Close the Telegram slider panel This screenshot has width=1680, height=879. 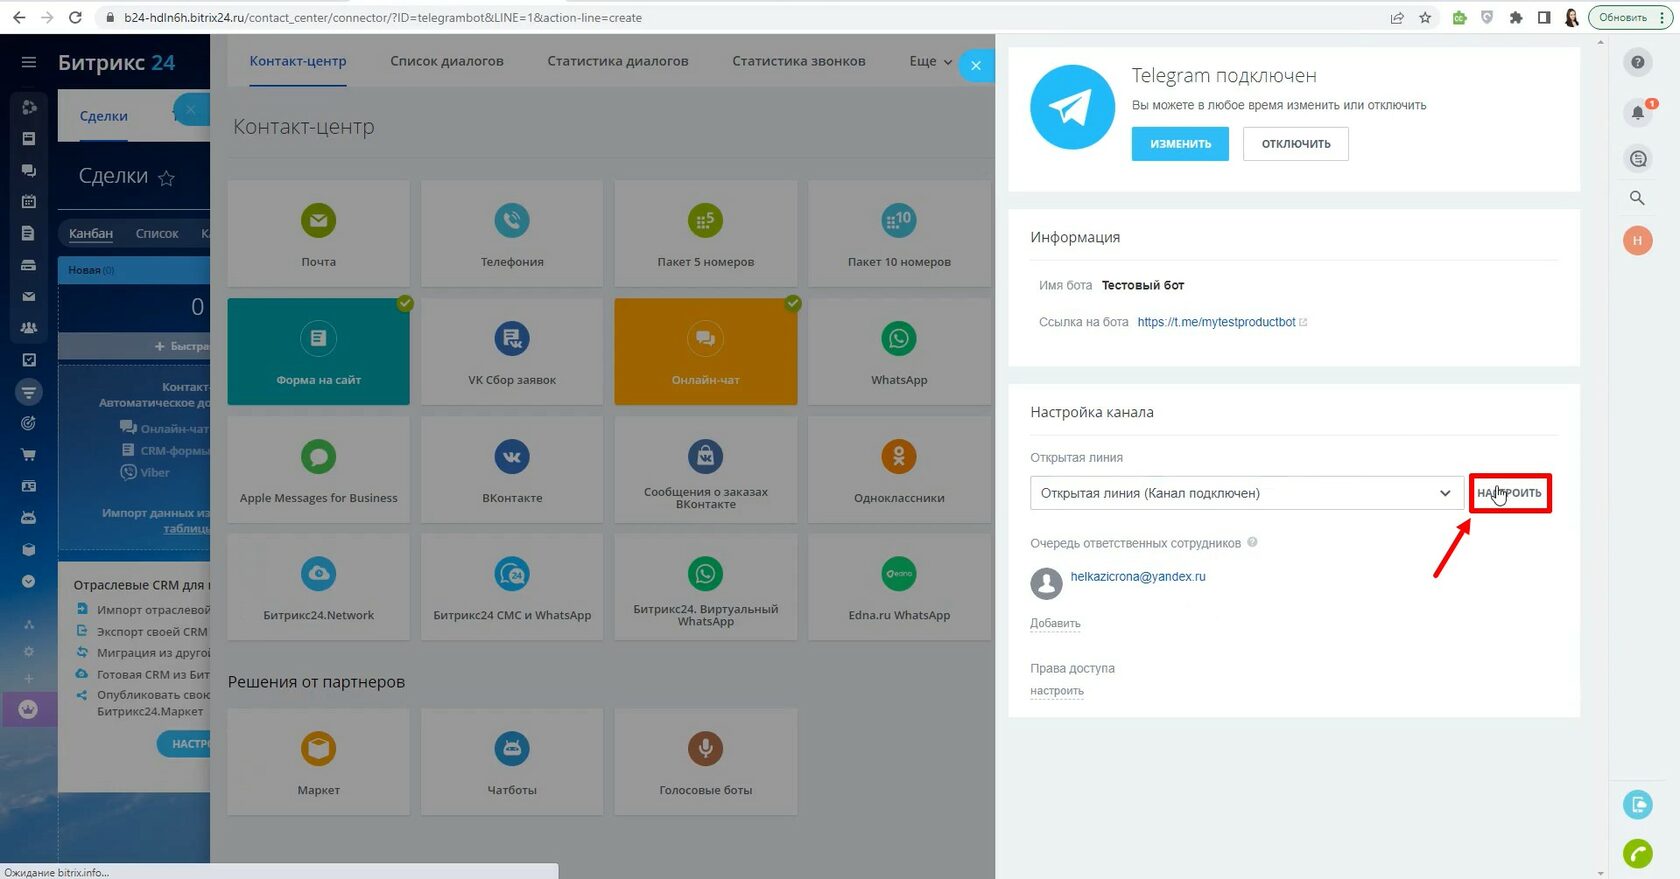pos(976,66)
